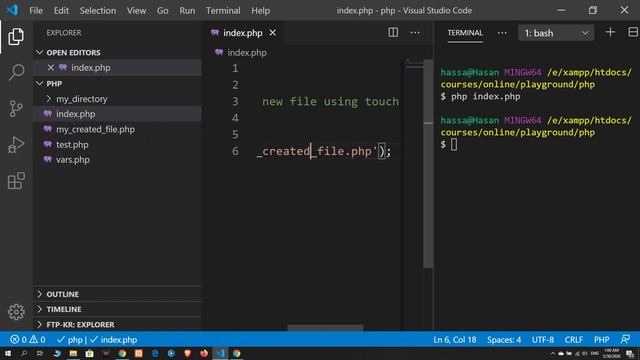Open the Extensions view
Image resolution: width=640 pixels, height=360 pixels.
[x=16, y=181]
